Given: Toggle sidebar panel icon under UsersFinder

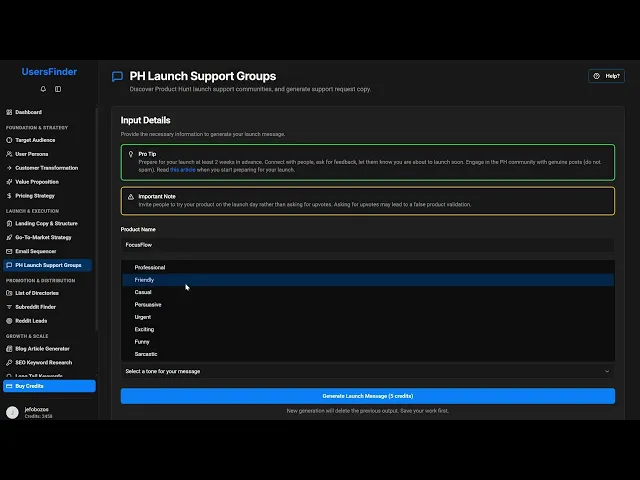Looking at the screenshot, I should [x=58, y=89].
